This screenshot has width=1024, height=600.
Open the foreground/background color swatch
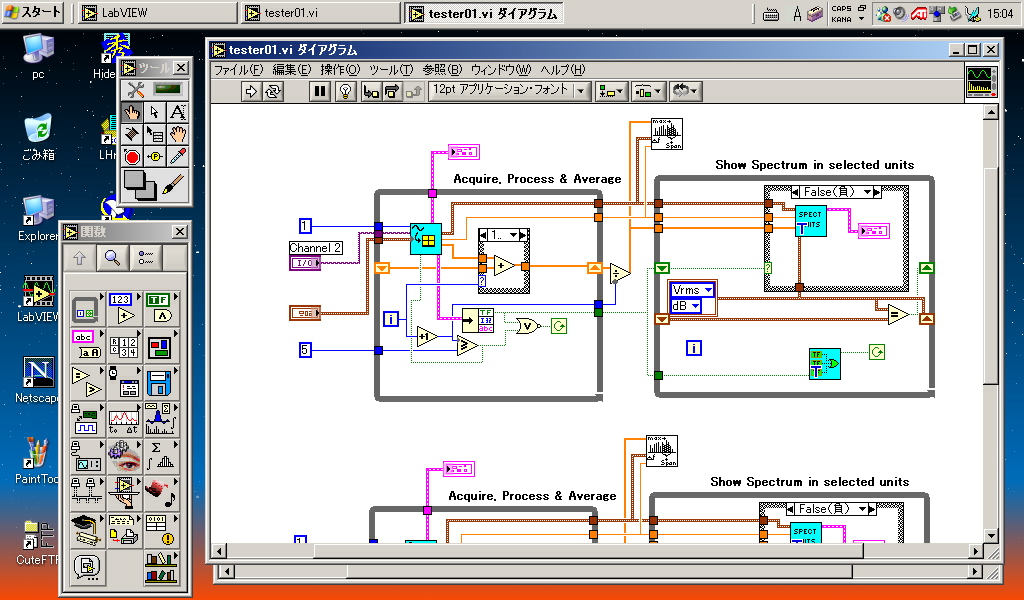click(140, 185)
